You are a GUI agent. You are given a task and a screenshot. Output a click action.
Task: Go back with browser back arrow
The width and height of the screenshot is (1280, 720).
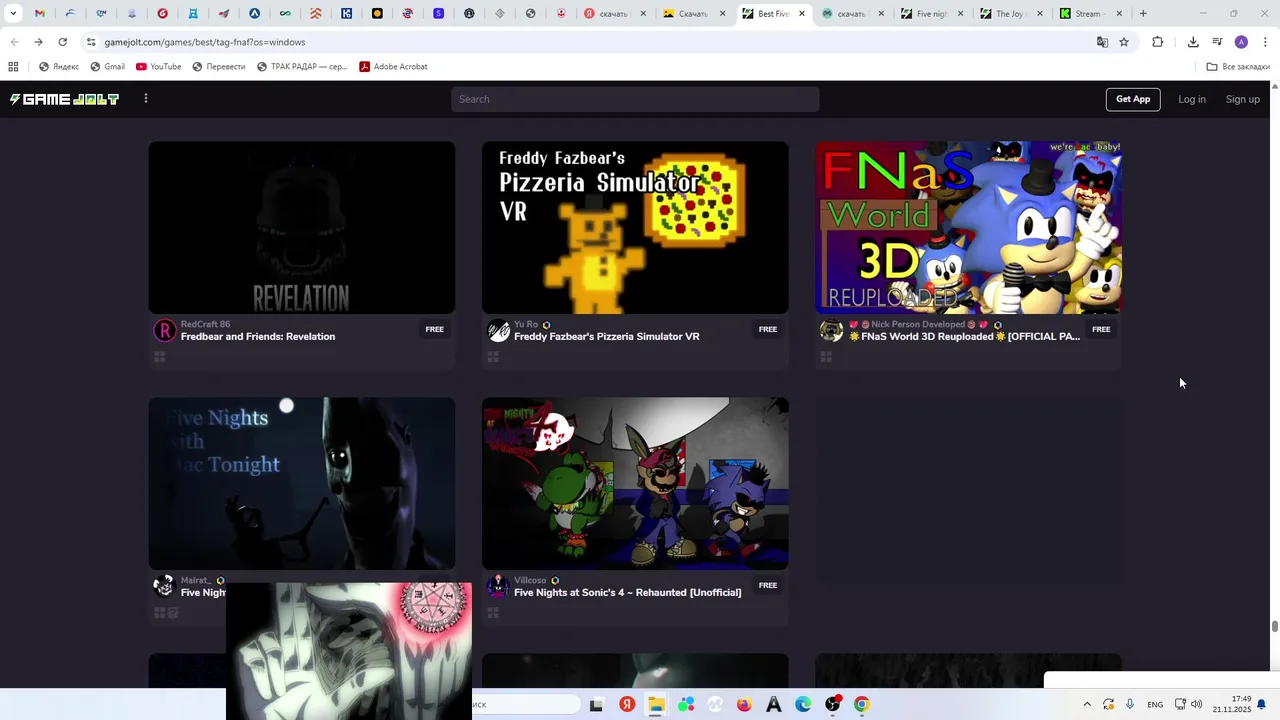[14, 42]
